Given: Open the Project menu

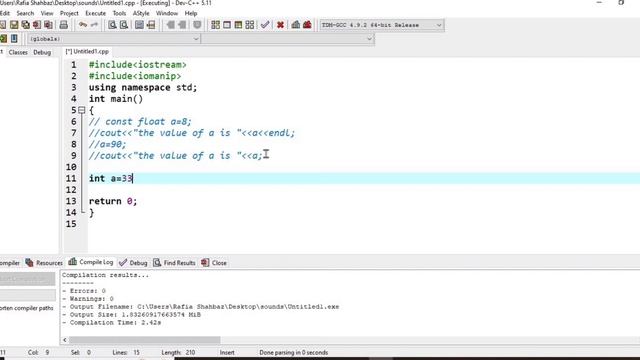Looking at the screenshot, I should (x=69, y=13).
